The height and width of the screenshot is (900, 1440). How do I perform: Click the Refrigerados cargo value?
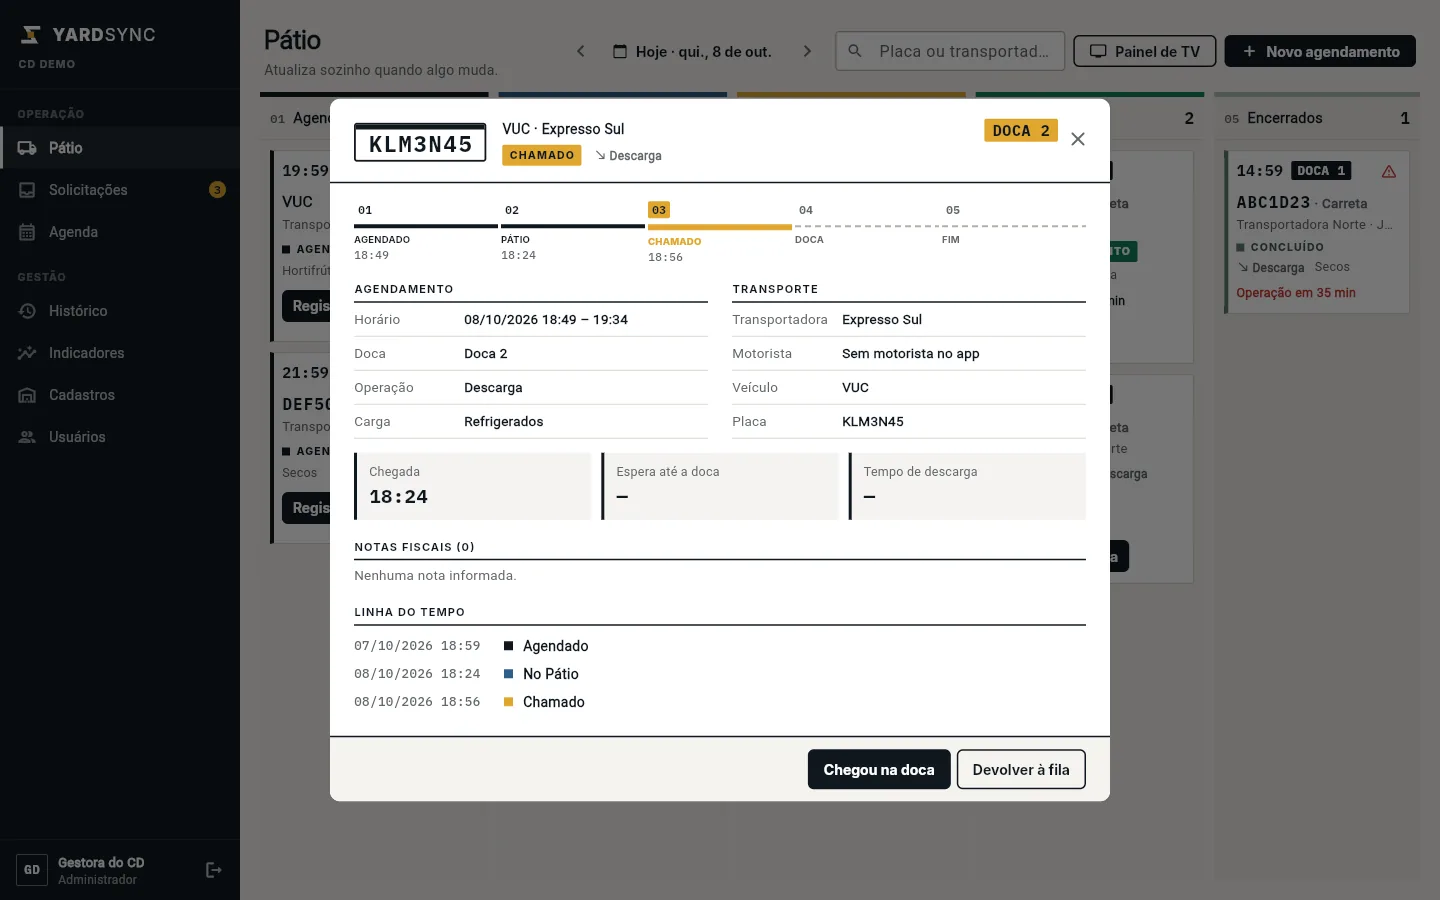tap(504, 422)
